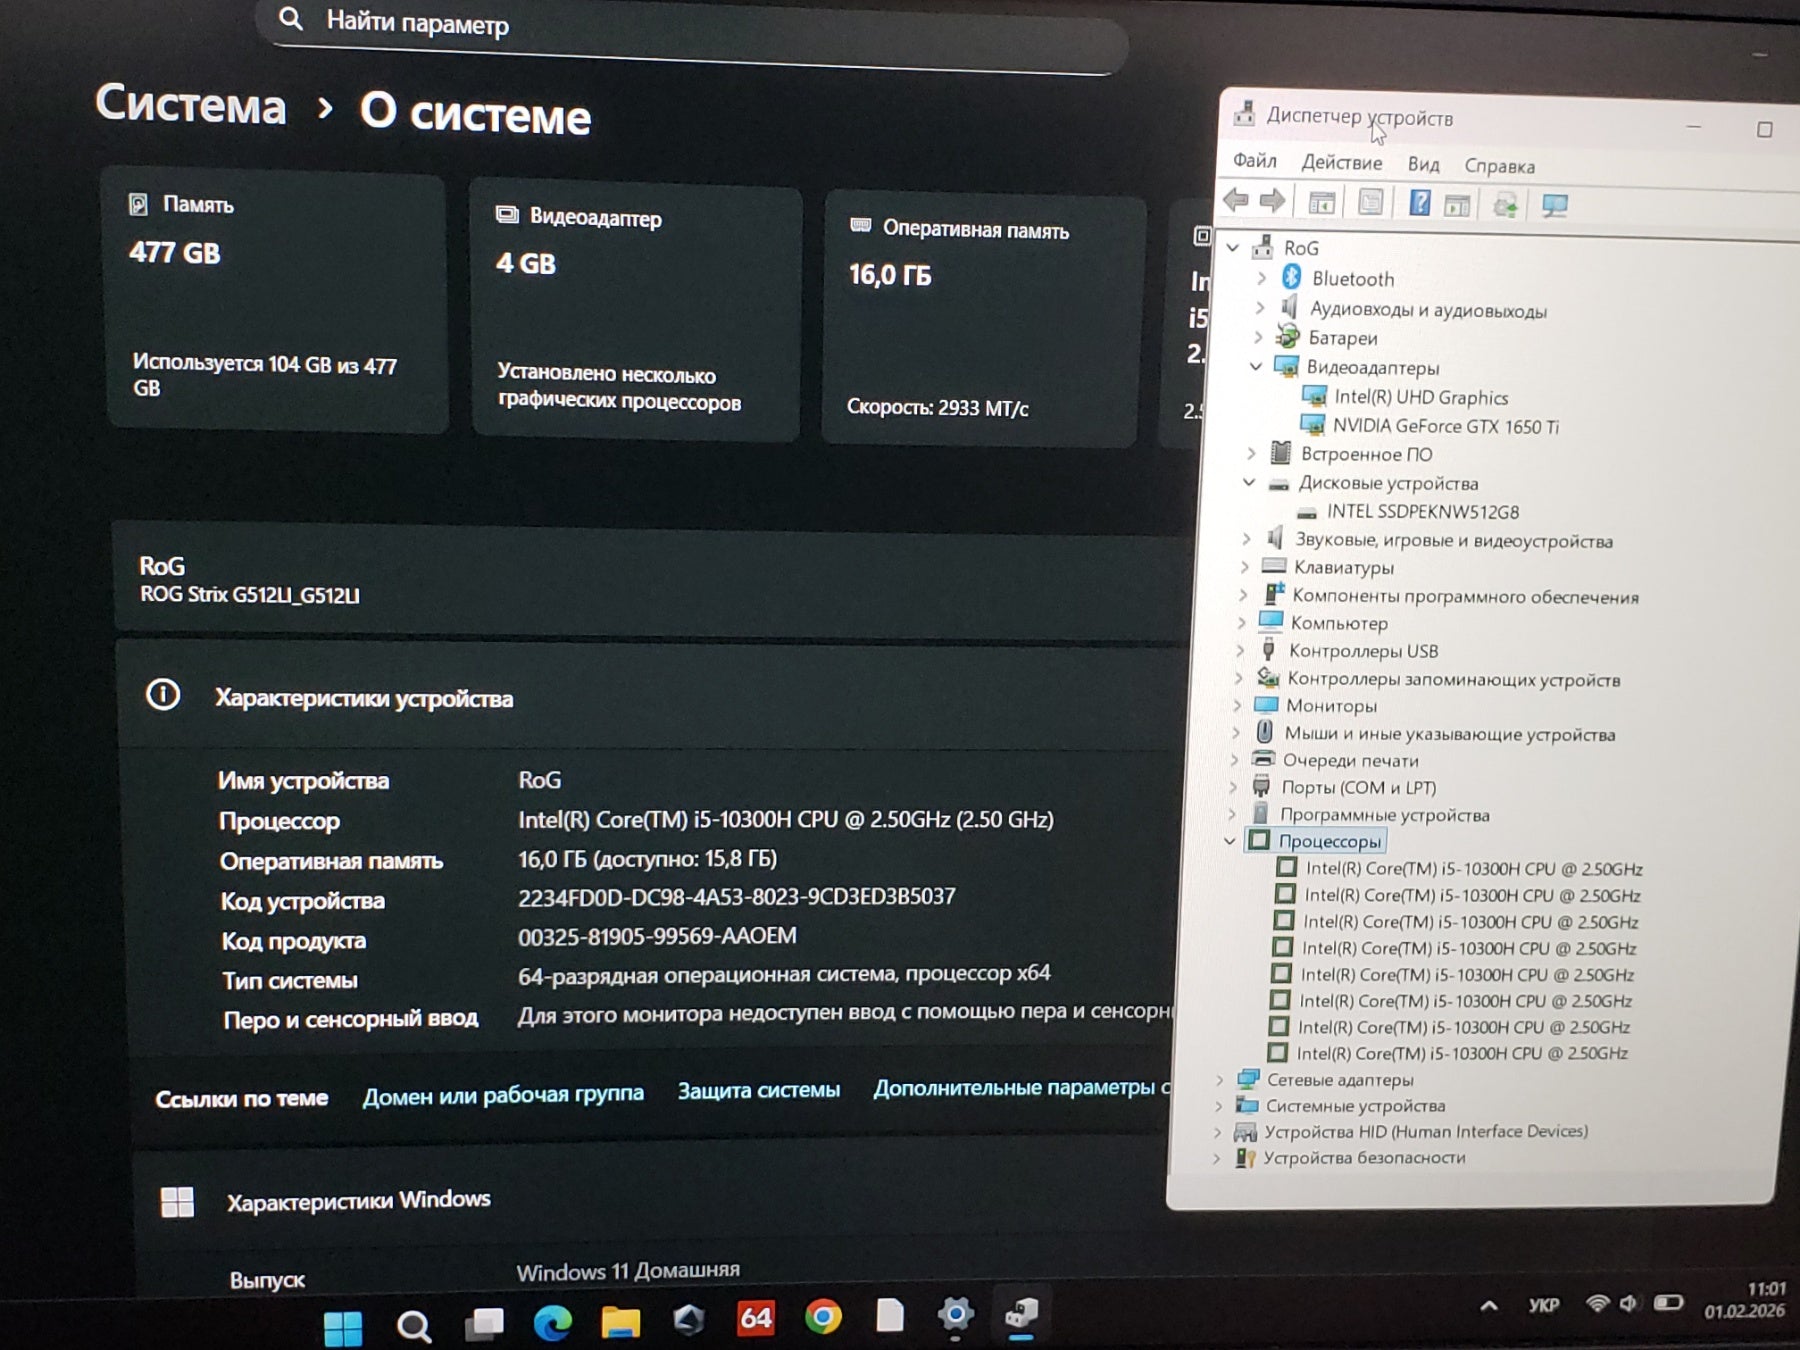This screenshot has height=1350, width=1800.
Task: Select the INTEL SSDPEKNW512G8 disk device
Action: pos(1421,511)
